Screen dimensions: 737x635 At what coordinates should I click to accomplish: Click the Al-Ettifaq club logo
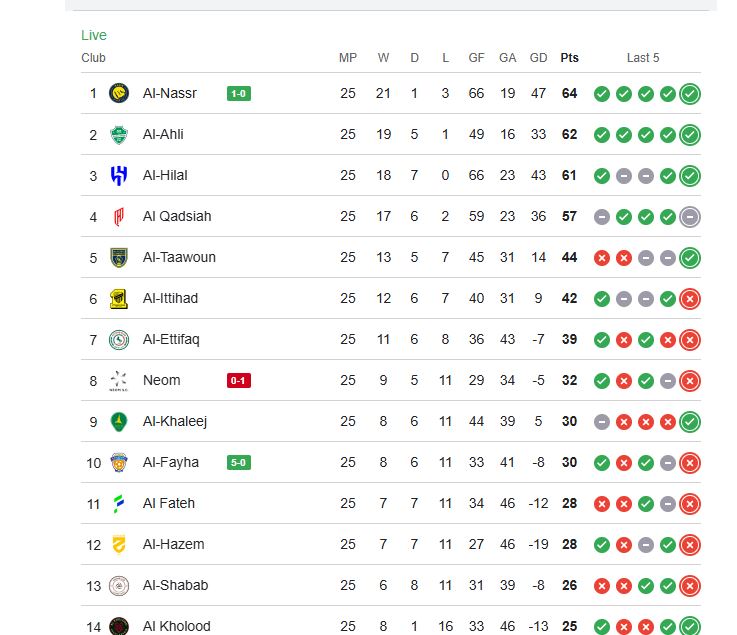click(119, 339)
